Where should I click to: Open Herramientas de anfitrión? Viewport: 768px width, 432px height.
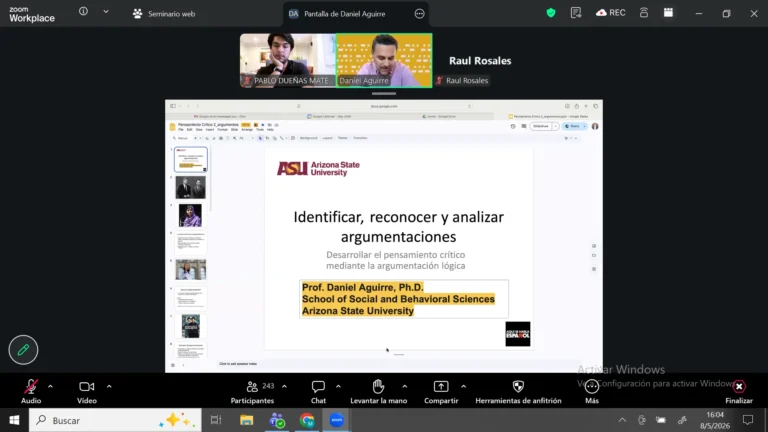518,391
